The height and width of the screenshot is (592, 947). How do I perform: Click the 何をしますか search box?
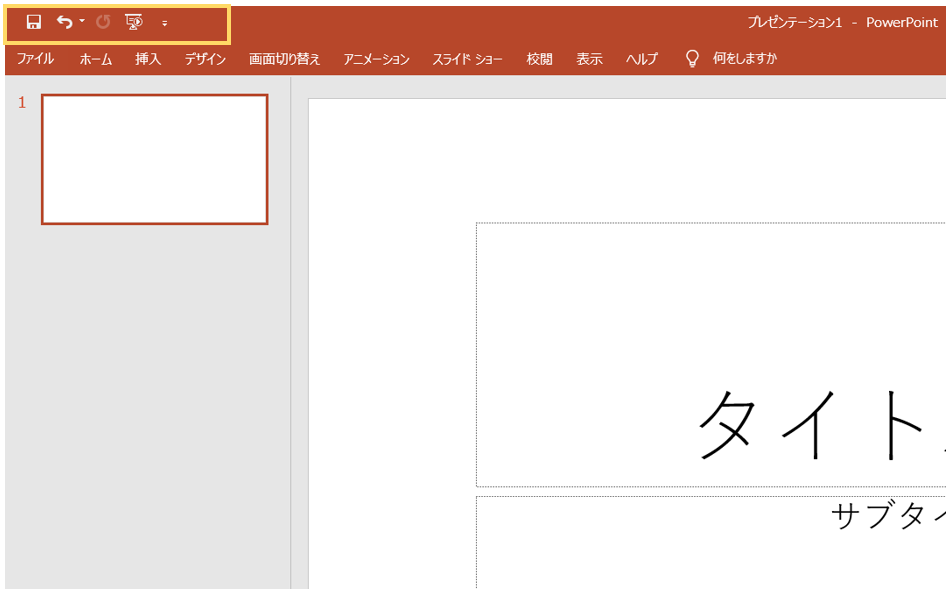click(745, 59)
